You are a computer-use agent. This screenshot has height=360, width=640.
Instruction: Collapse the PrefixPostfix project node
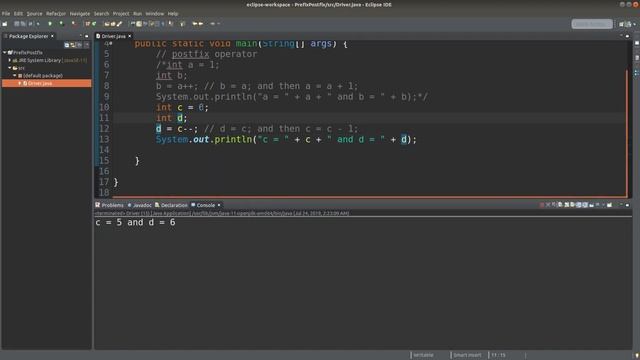click(x=4, y=52)
